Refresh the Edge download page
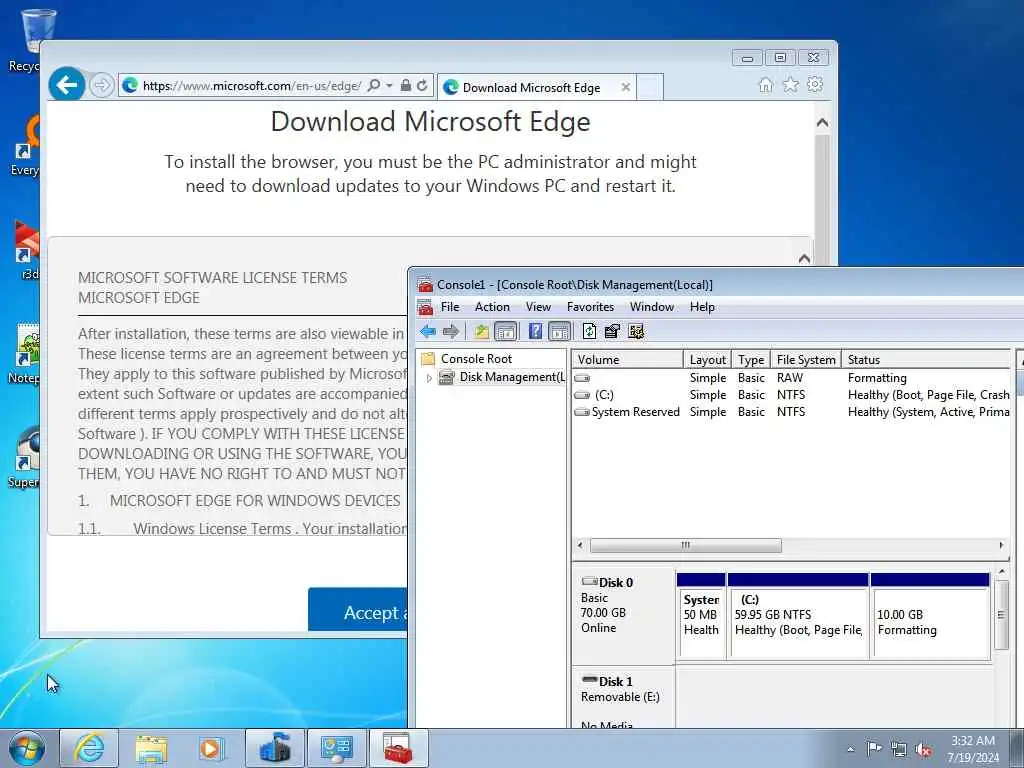 423,86
